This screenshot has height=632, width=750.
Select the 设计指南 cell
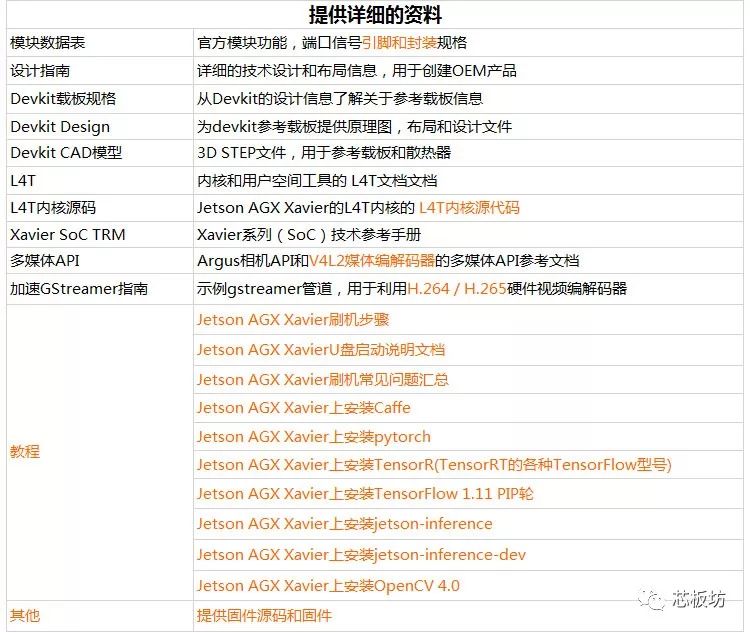tap(100, 71)
